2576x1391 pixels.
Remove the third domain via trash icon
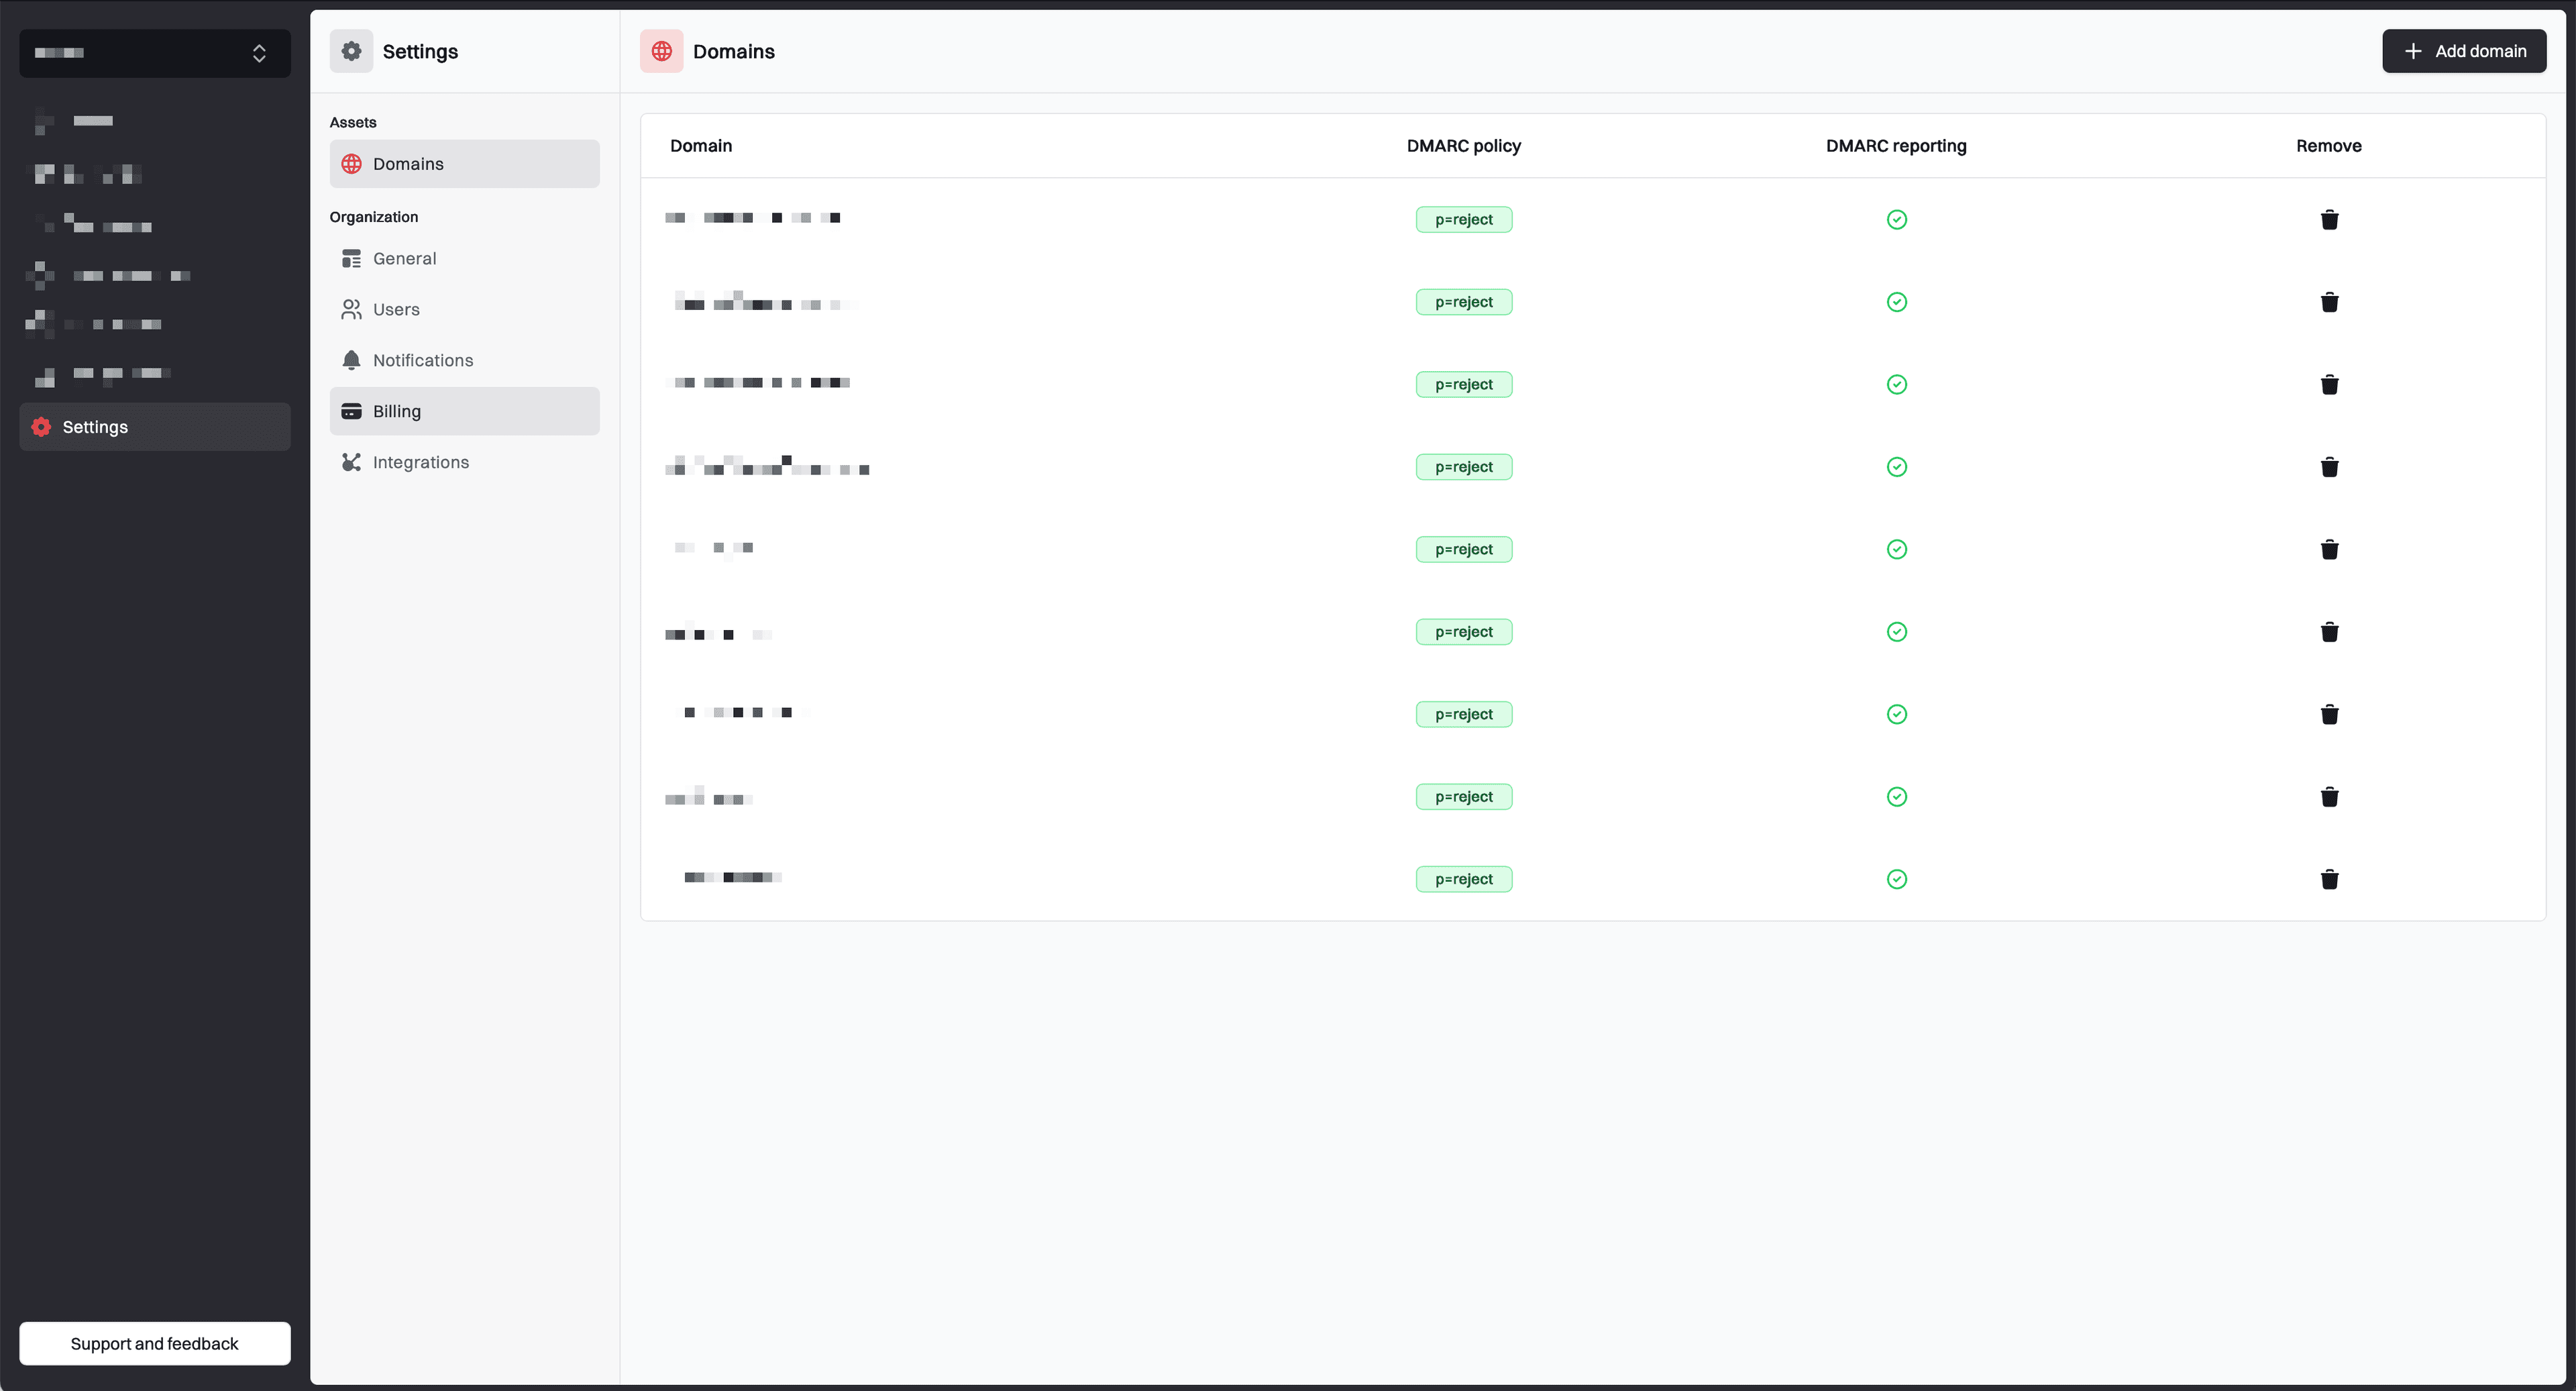tap(2329, 384)
